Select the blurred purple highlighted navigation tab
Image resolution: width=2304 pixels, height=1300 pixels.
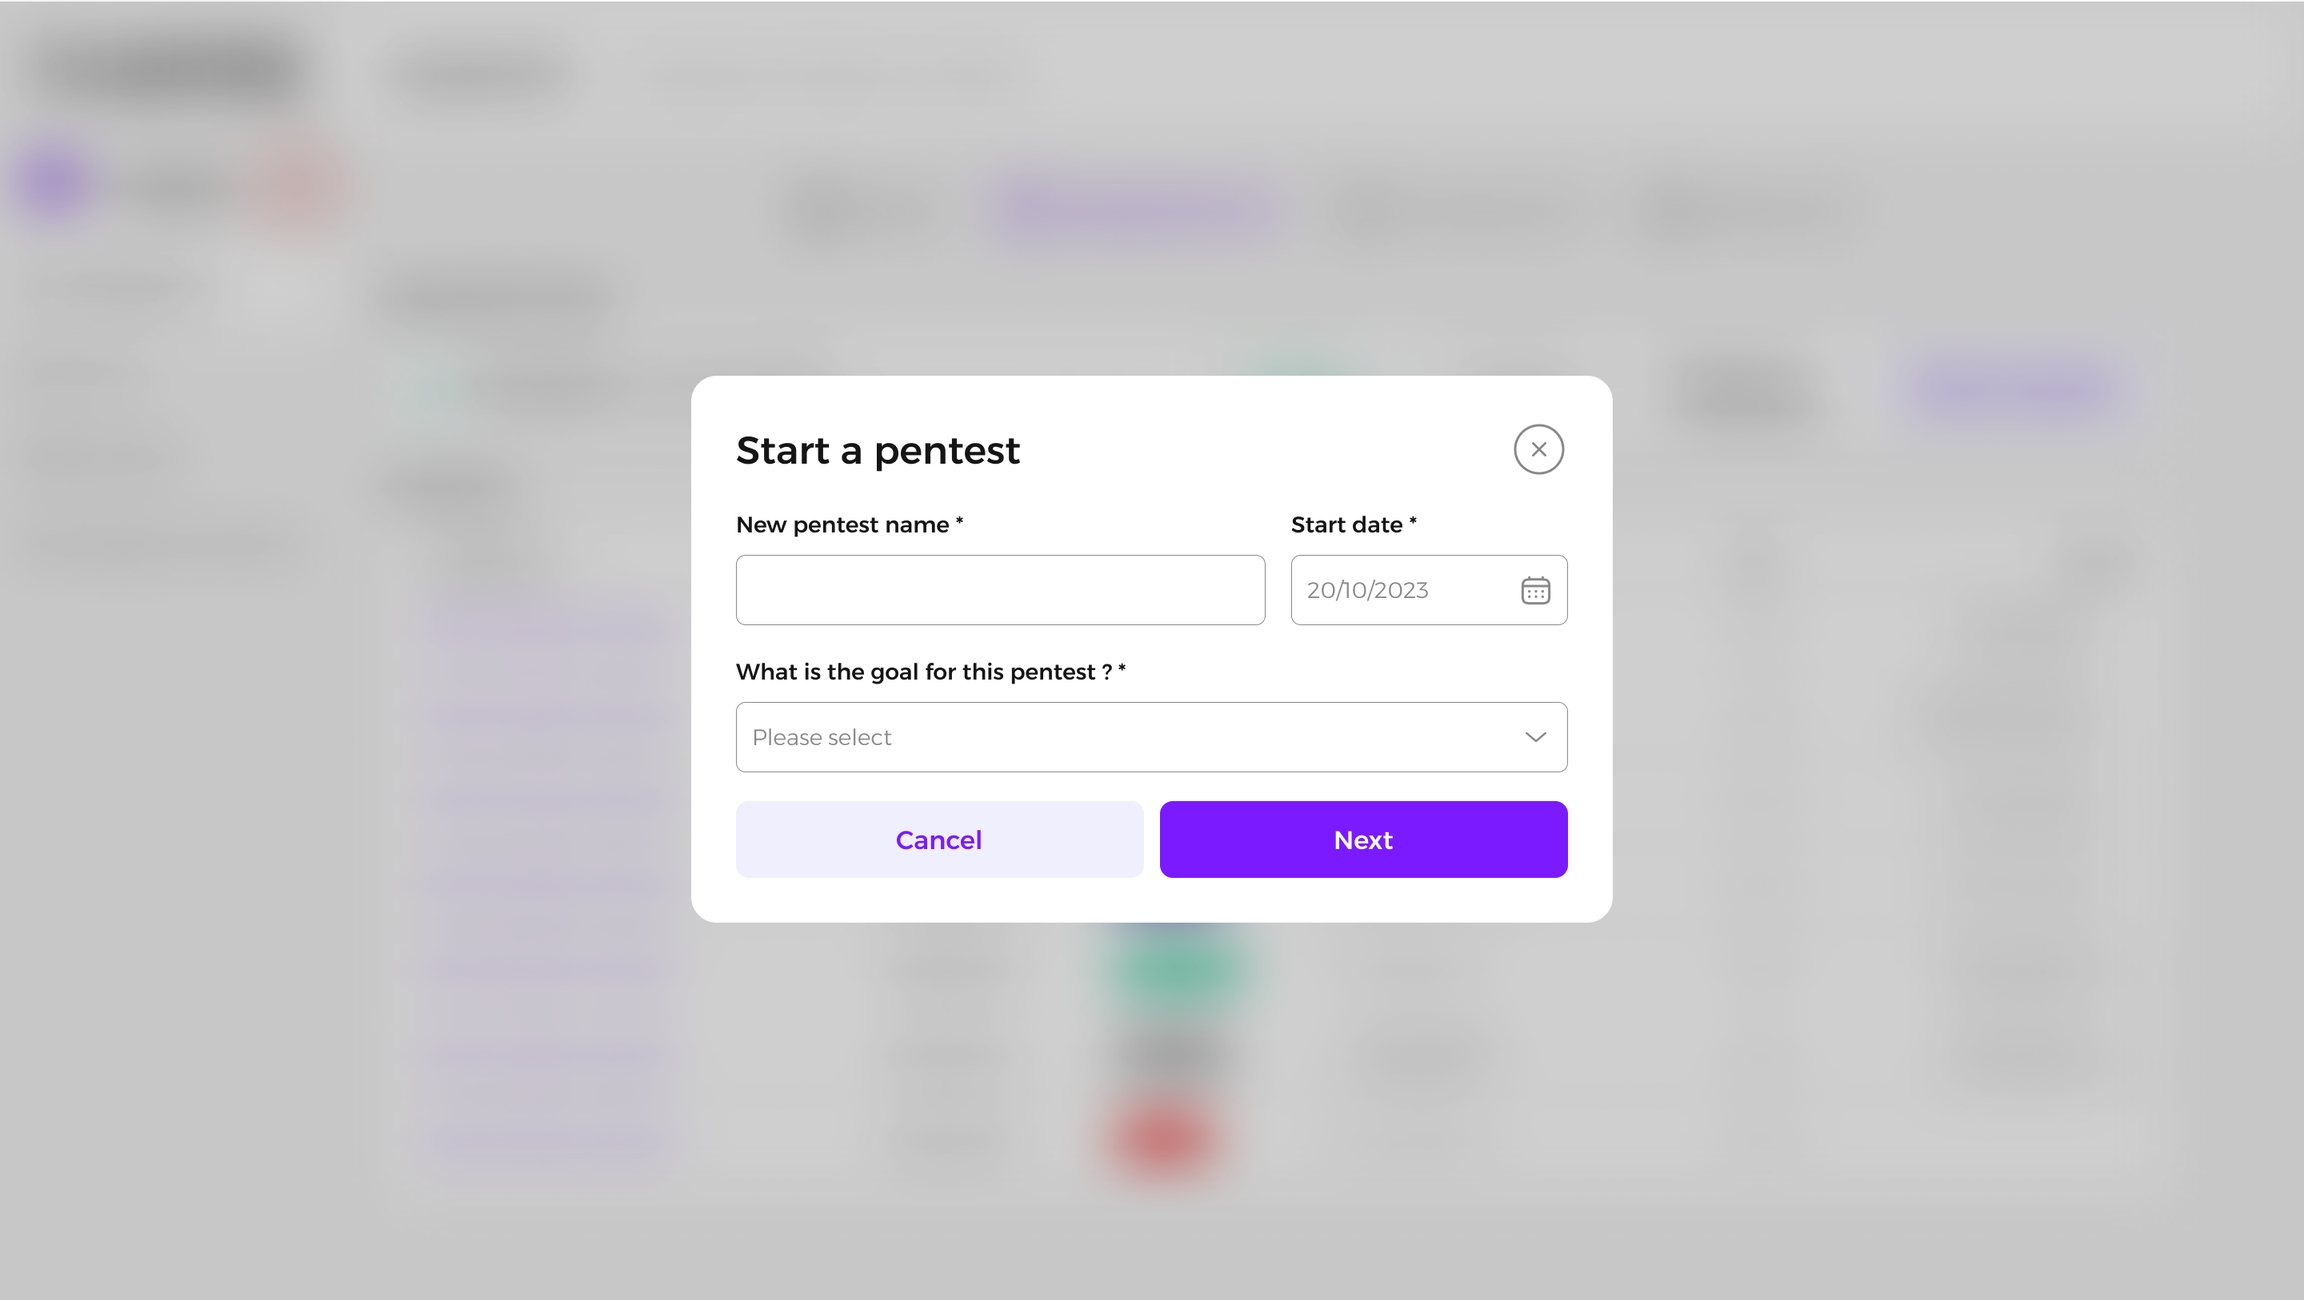1136,211
